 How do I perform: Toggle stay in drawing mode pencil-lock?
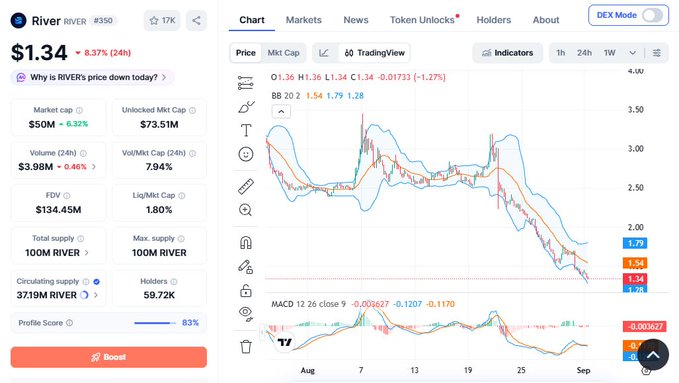(x=246, y=266)
